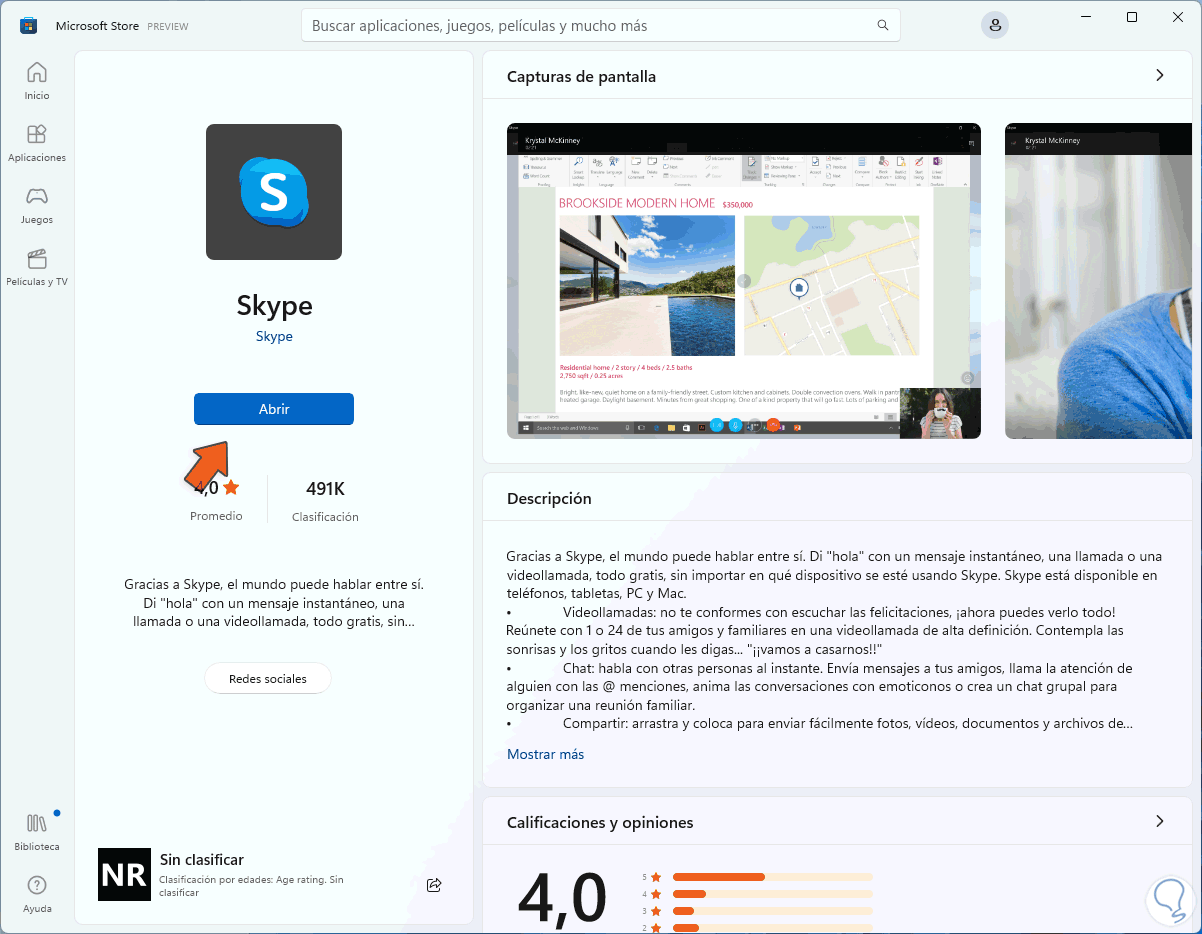Screen dimensions: 1202x934
Task: Click the Capturas de pantalla heading
Action: pyautogui.click(x=581, y=76)
